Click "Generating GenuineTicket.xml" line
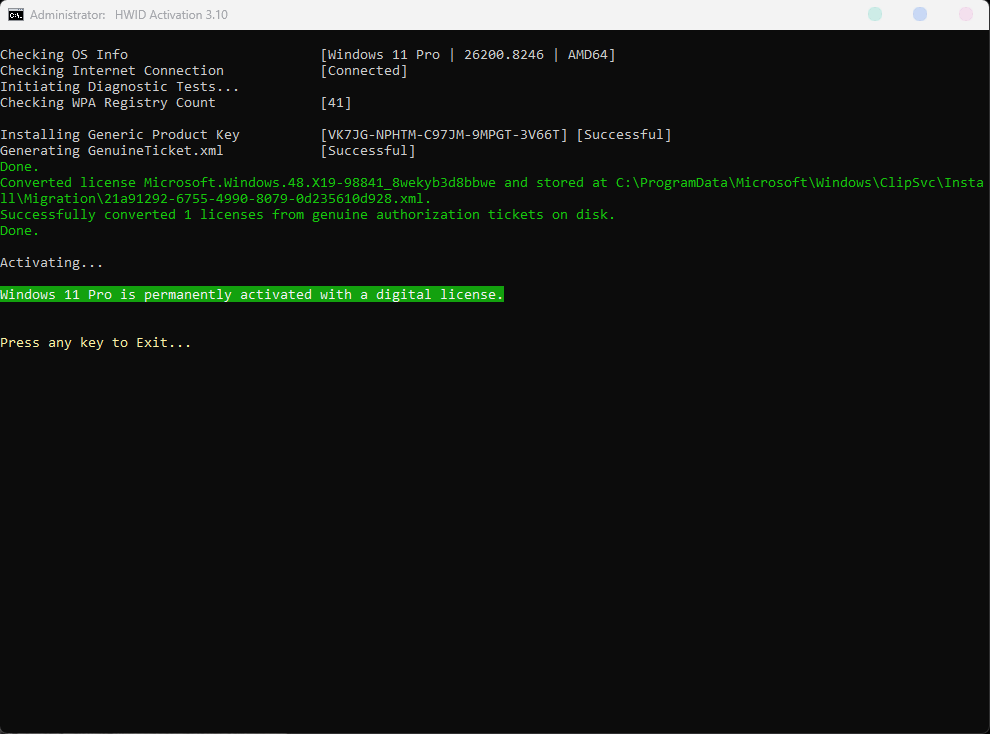Screen dimensions: 990x734 tap(112, 151)
